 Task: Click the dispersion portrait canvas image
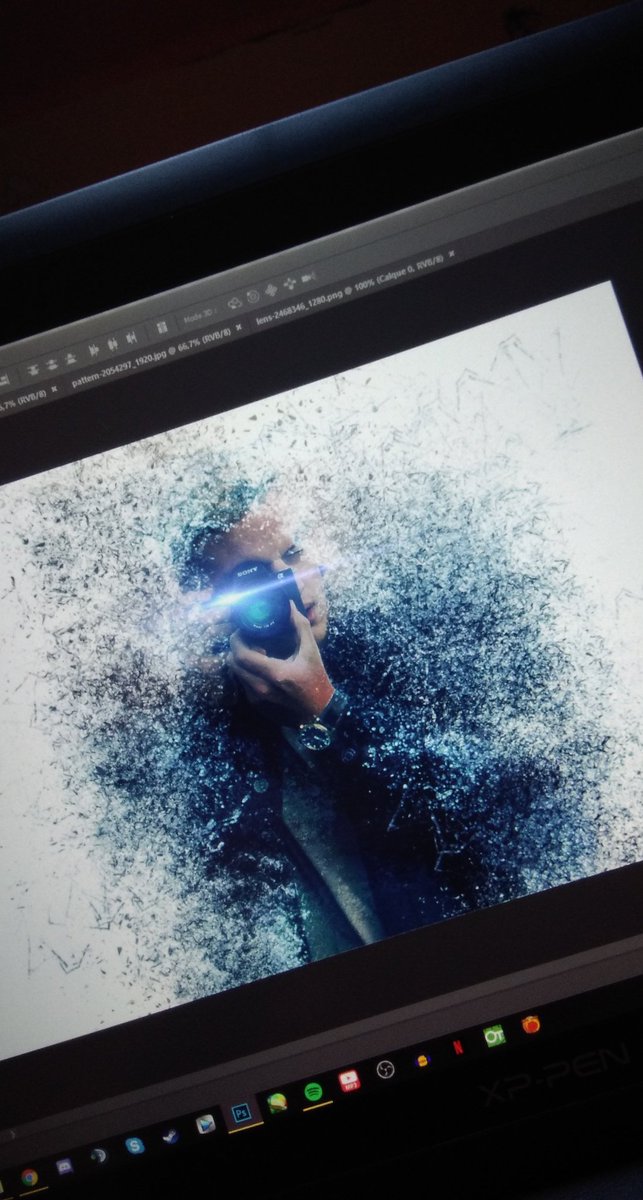[x=321, y=668]
